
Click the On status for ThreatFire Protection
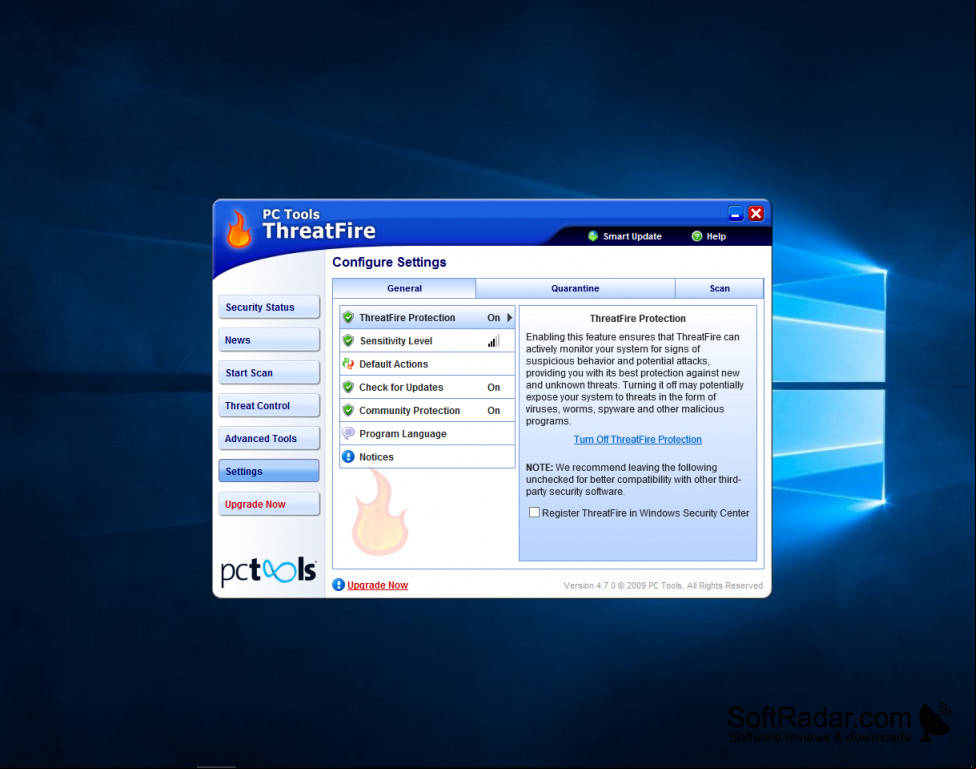coord(494,318)
